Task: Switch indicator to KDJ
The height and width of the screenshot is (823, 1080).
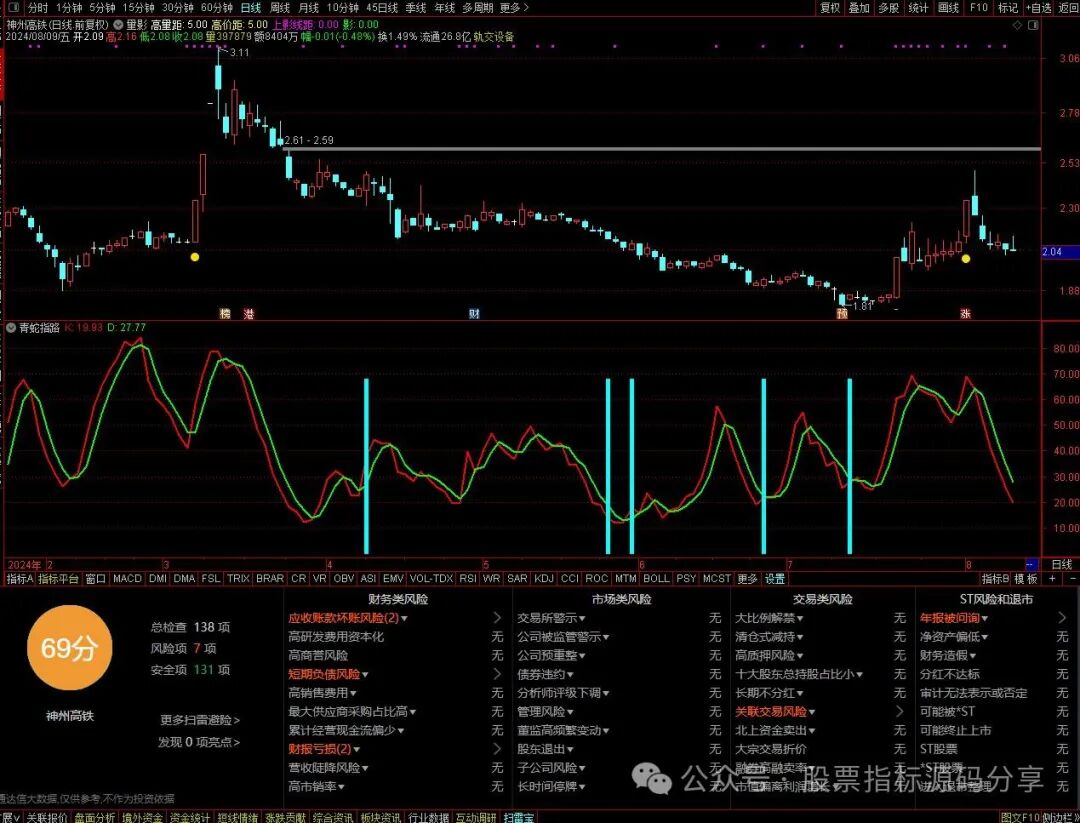Action: 543,579
